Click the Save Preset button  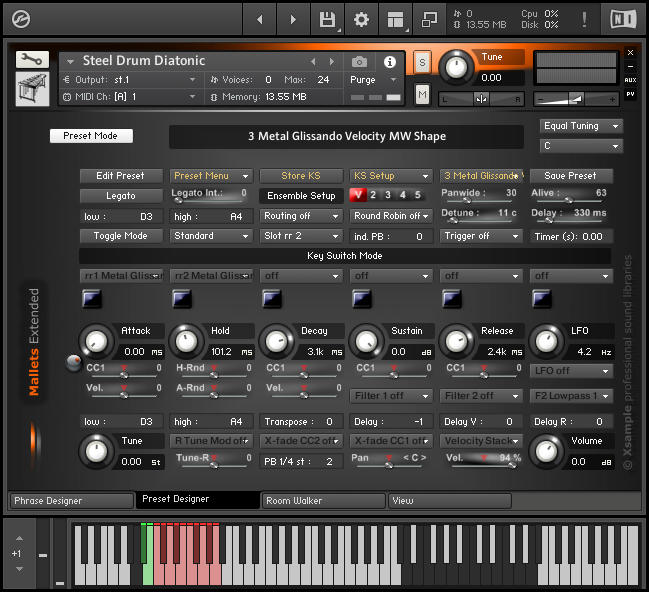571,176
